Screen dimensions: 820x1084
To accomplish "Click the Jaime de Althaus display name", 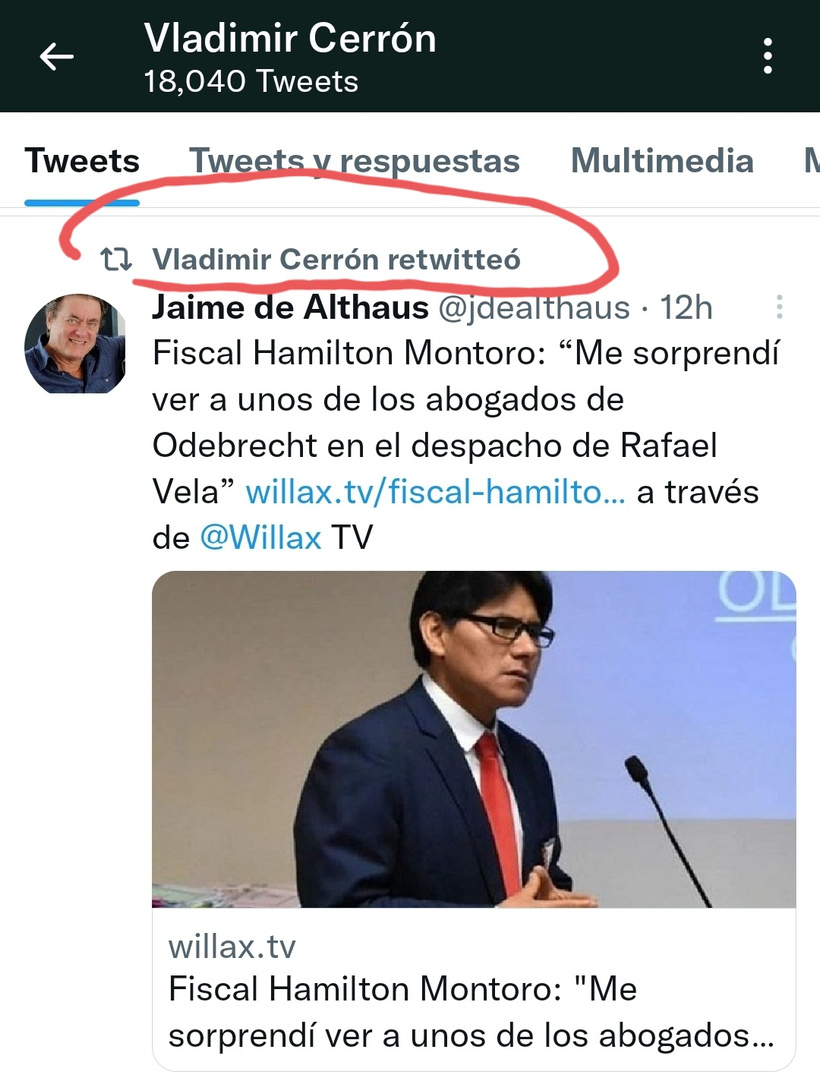I will (290, 307).
